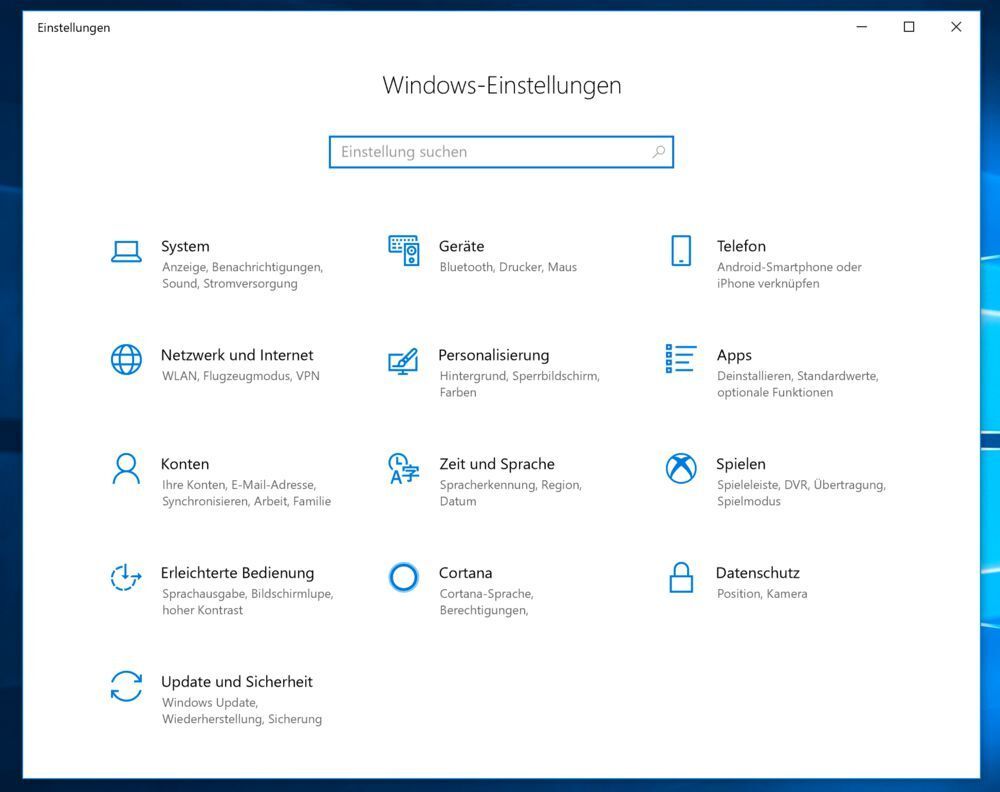The image size is (1000, 792).
Task: Select the Telefon phone icon
Action: (681, 251)
